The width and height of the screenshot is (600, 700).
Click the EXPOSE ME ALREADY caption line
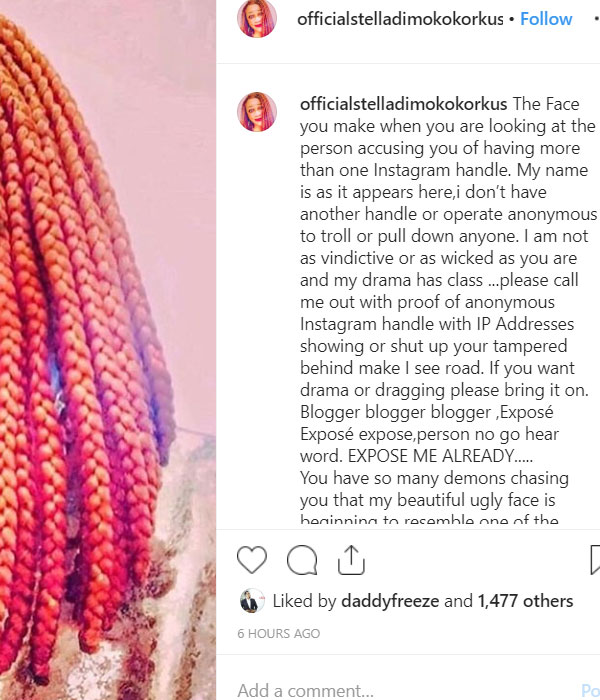coord(417,456)
